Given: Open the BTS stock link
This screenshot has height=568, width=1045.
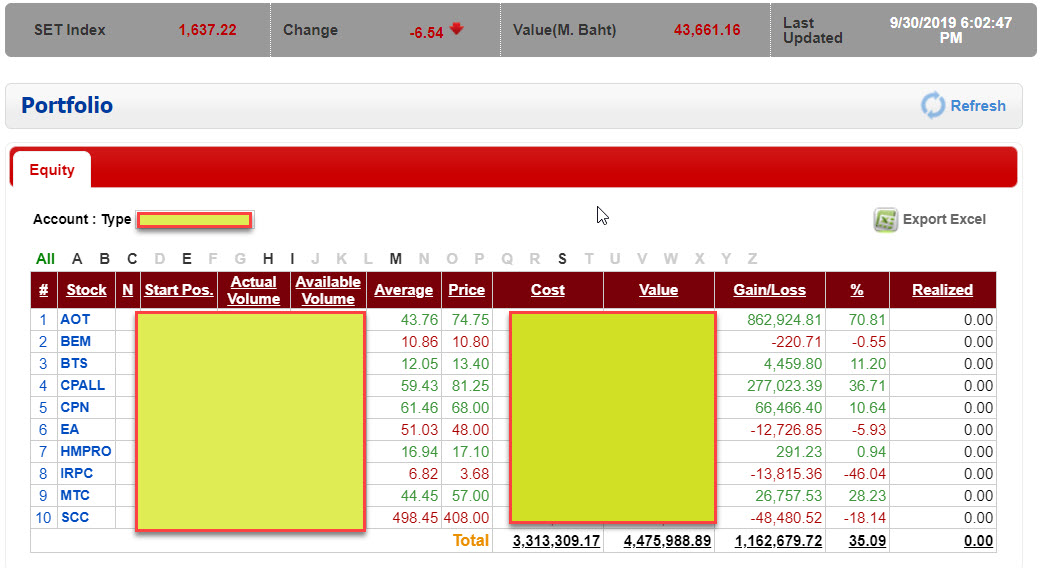Looking at the screenshot, I should 74,363.
